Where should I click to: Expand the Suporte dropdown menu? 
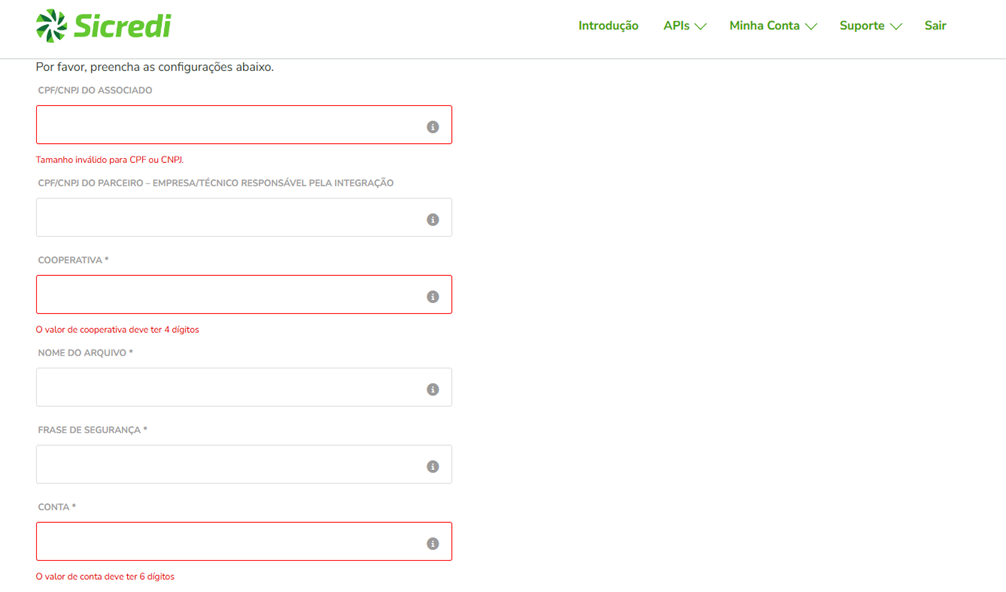870,26
